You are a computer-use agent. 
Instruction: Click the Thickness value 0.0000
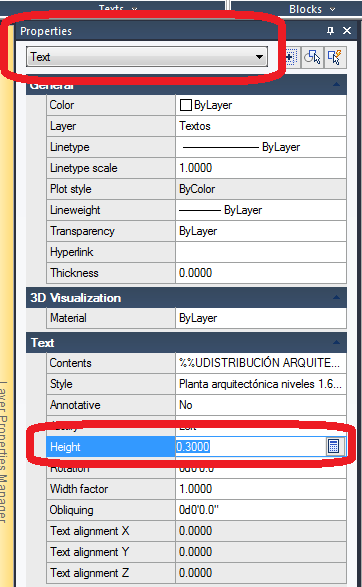point(261,273)
